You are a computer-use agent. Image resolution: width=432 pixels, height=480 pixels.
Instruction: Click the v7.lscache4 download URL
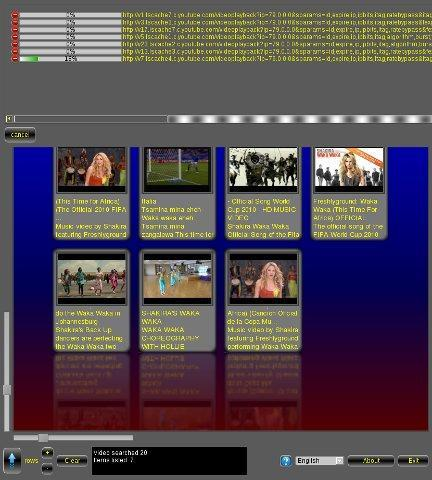(x=277, y=59)
